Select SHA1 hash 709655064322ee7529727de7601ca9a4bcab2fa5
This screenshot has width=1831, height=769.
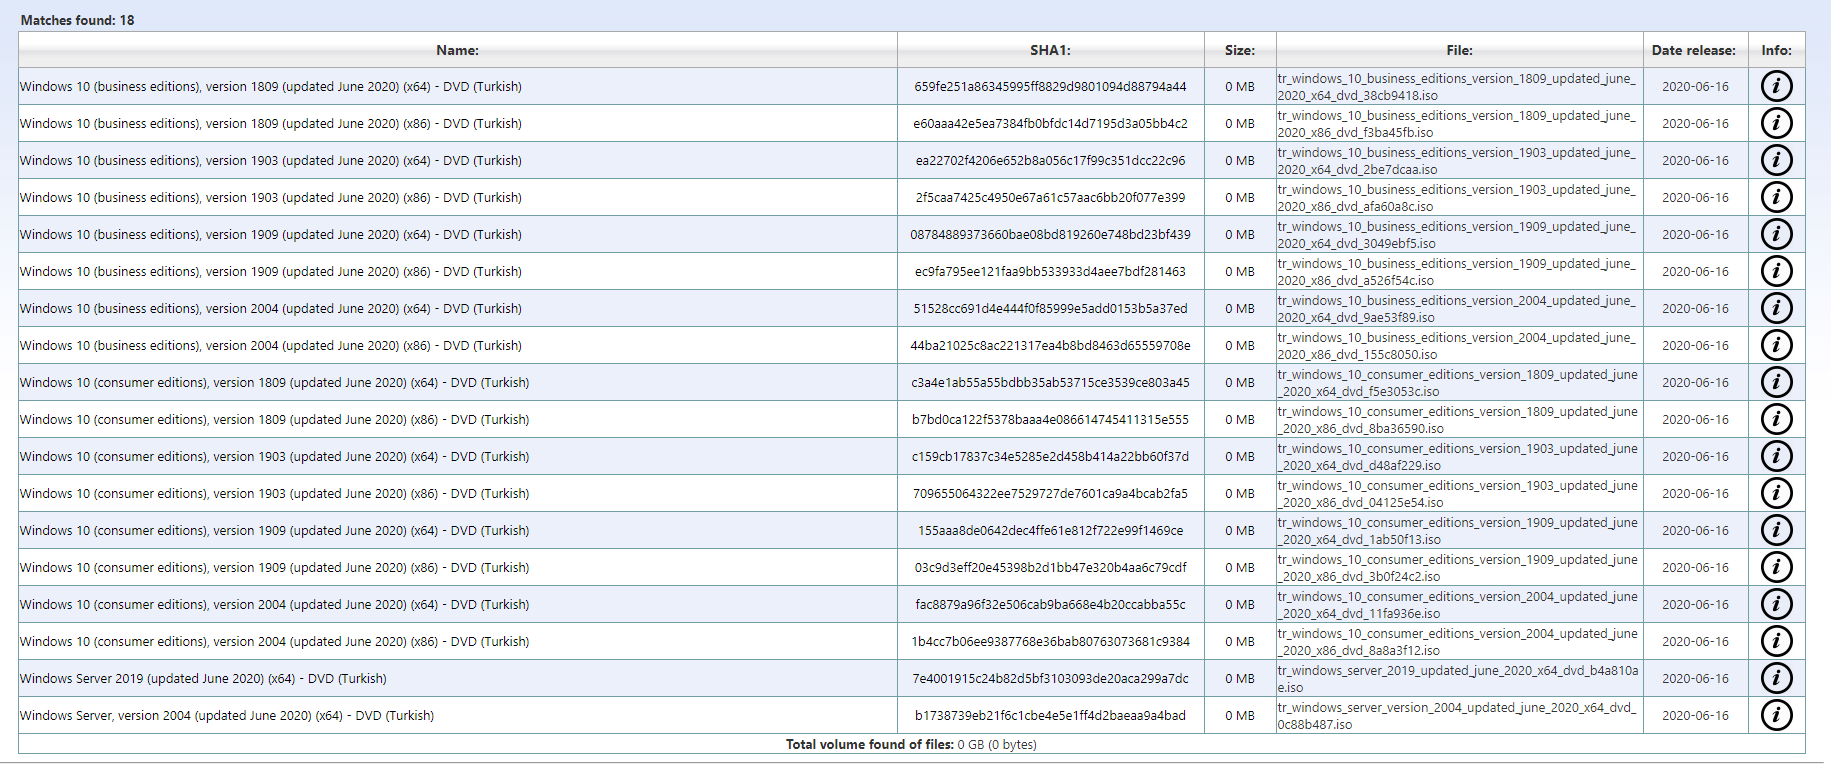click(x=1050, y=494)
